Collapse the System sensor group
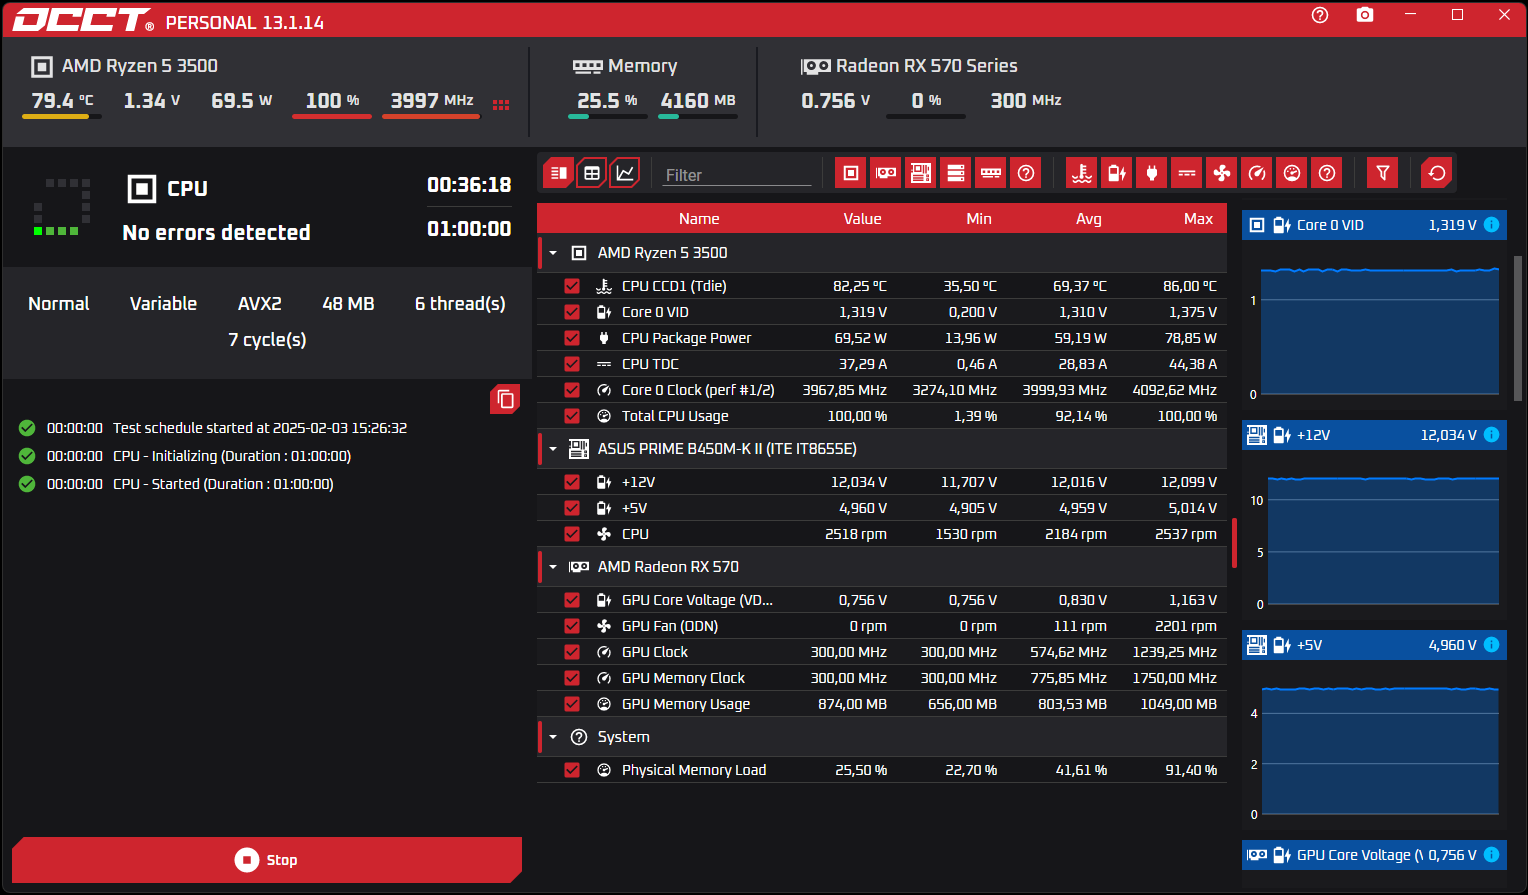Image resolution: width=1528 pixels, height=895 pixels. (x=553, y=737)
